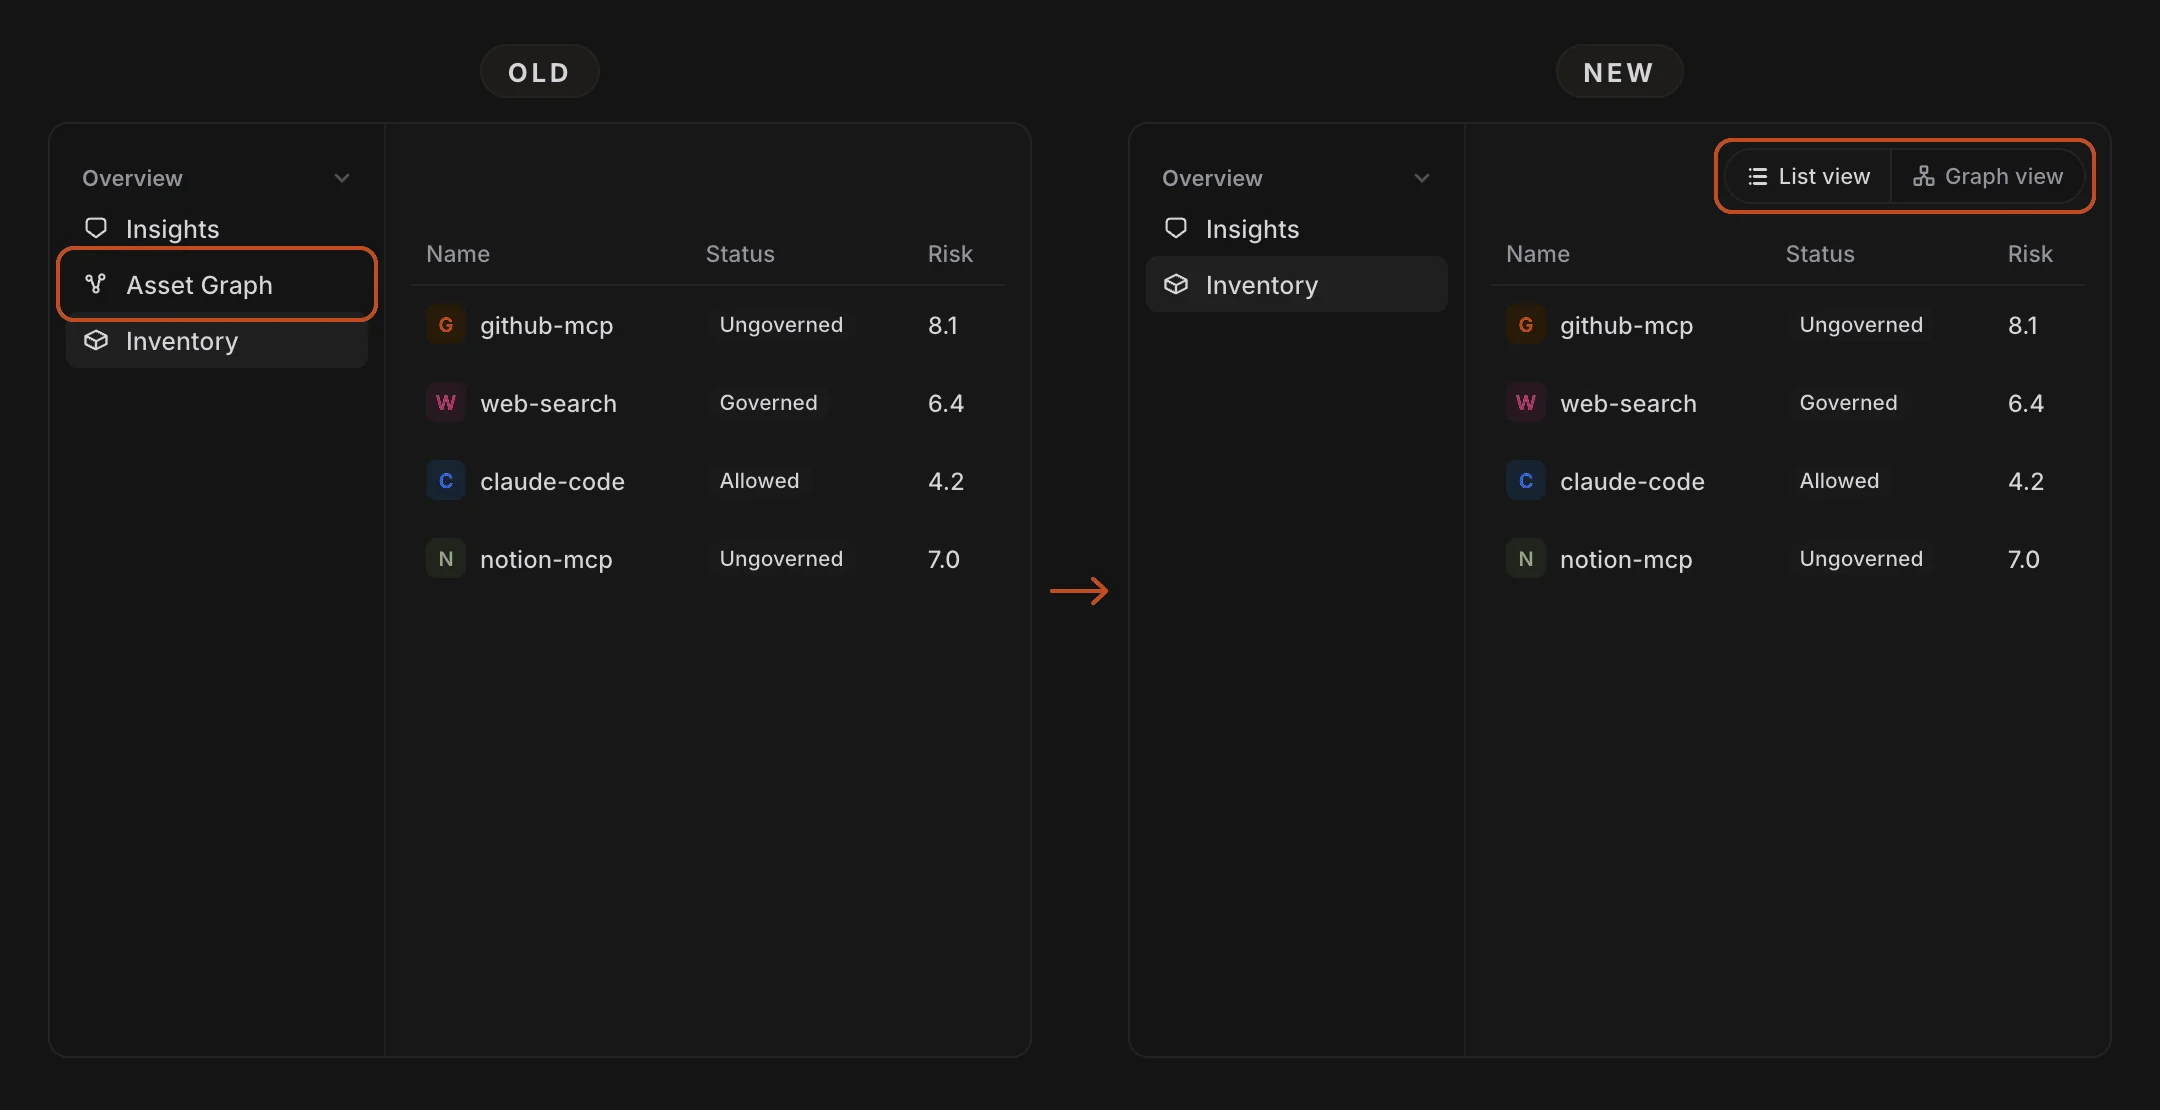Click risk value 8.1 in NEW panel
Screen dimensions: 2160x1110
pyautogui.click(x=2023, y=325)
